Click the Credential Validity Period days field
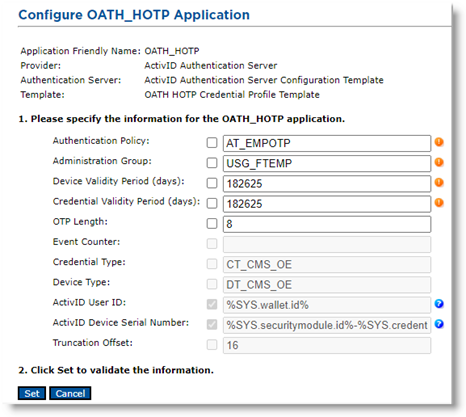This screenshot has height=417, width=466. click(x=327, y=204)
